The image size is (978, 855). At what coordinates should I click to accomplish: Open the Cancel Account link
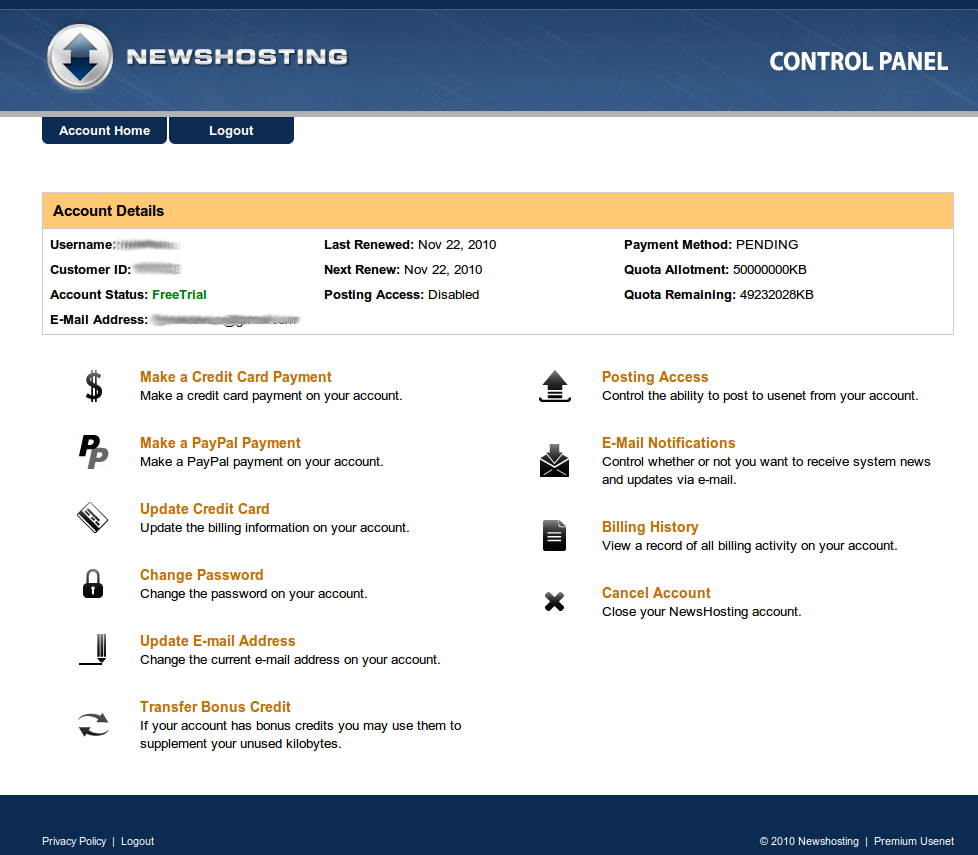point(656,593)
